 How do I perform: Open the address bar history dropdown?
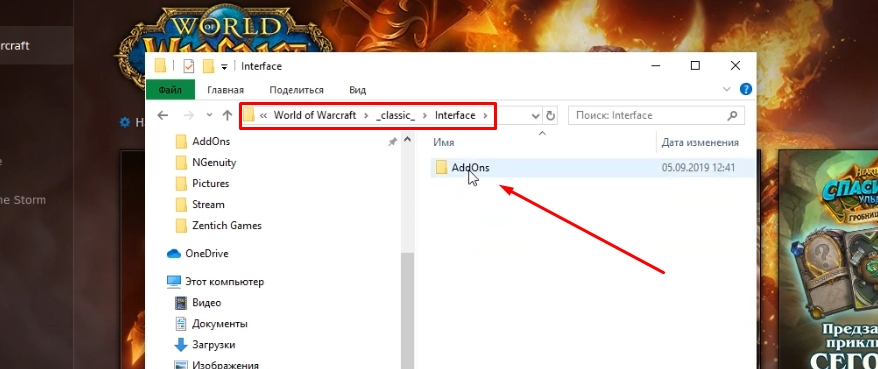[x=535, y=116]
